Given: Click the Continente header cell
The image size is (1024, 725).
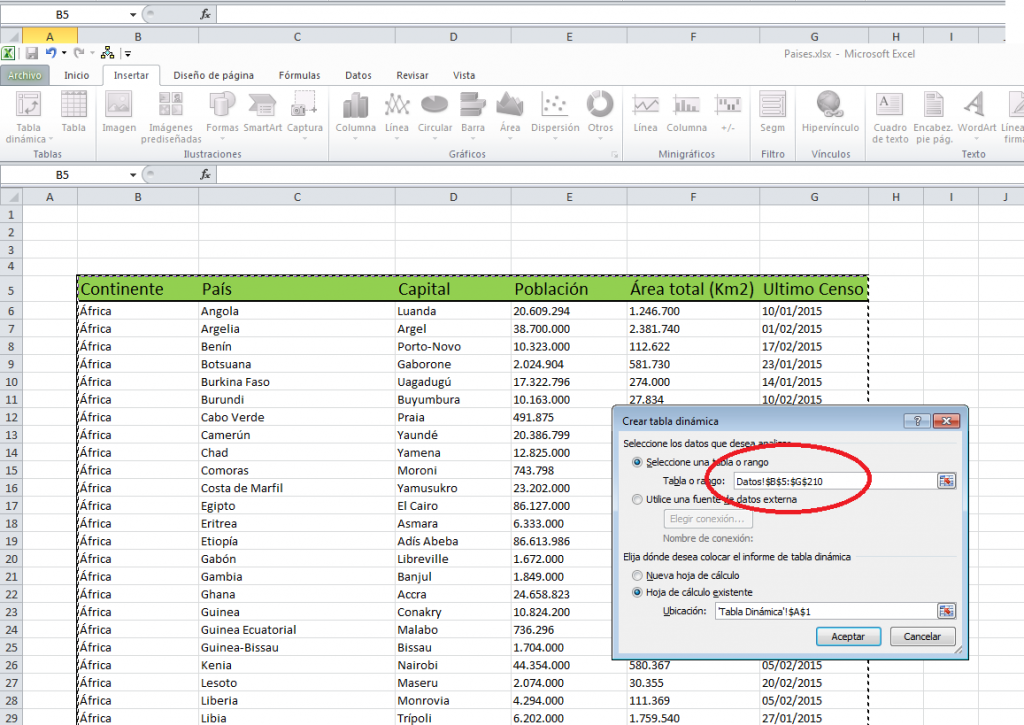Looking at the screenshot, I should coord(138,289).
